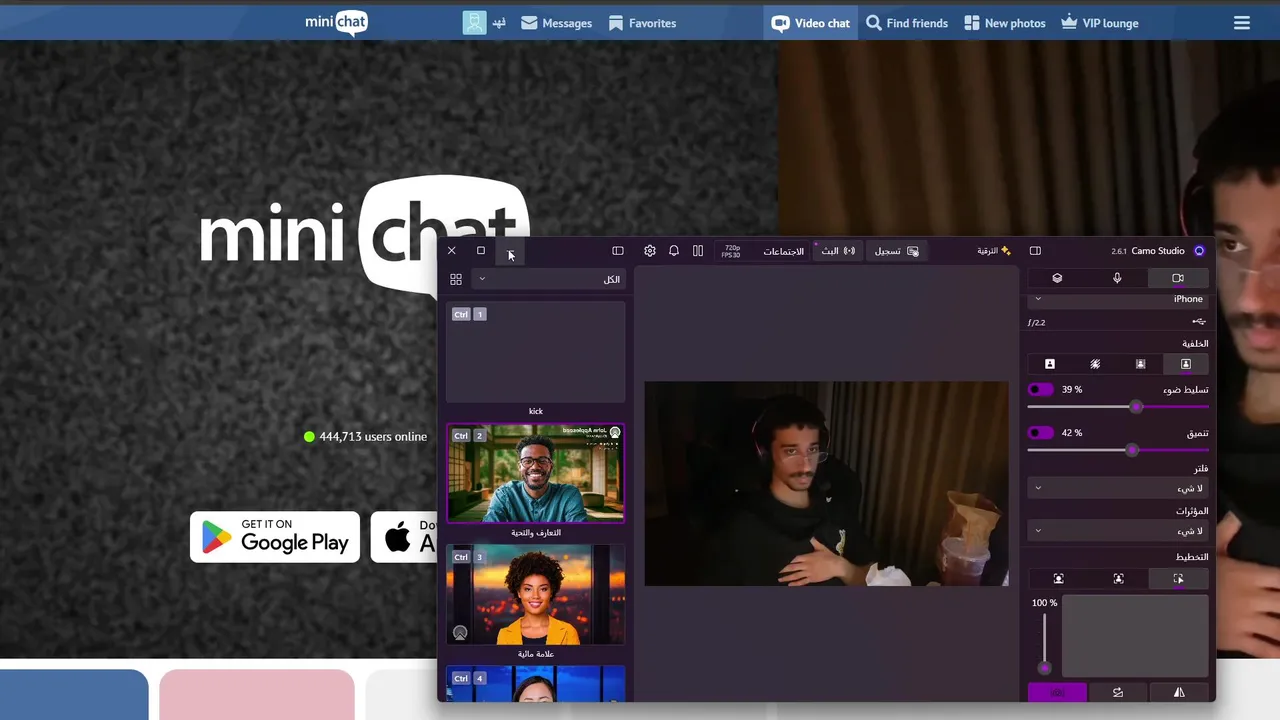Toggle the left sidebar panel in Camo
Viewport: 1280px width, 720px height.
click(618, 251)
